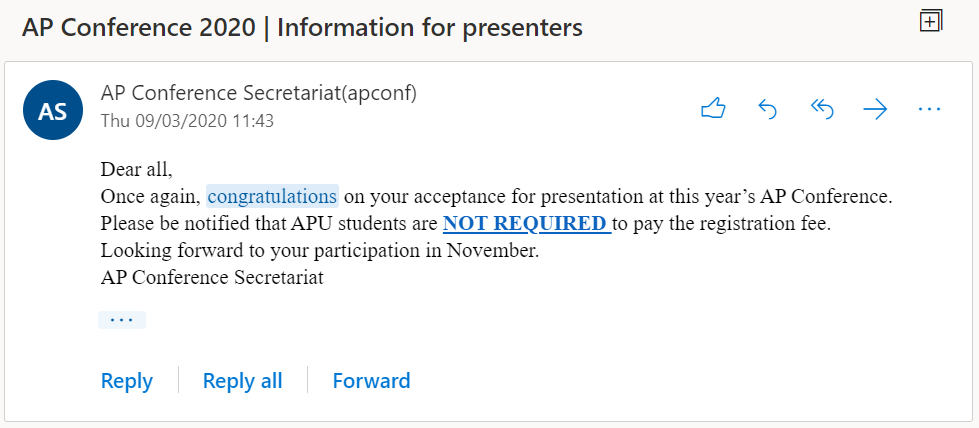
Task: Click the single-arrow reply icon
Action: [767, 110]
